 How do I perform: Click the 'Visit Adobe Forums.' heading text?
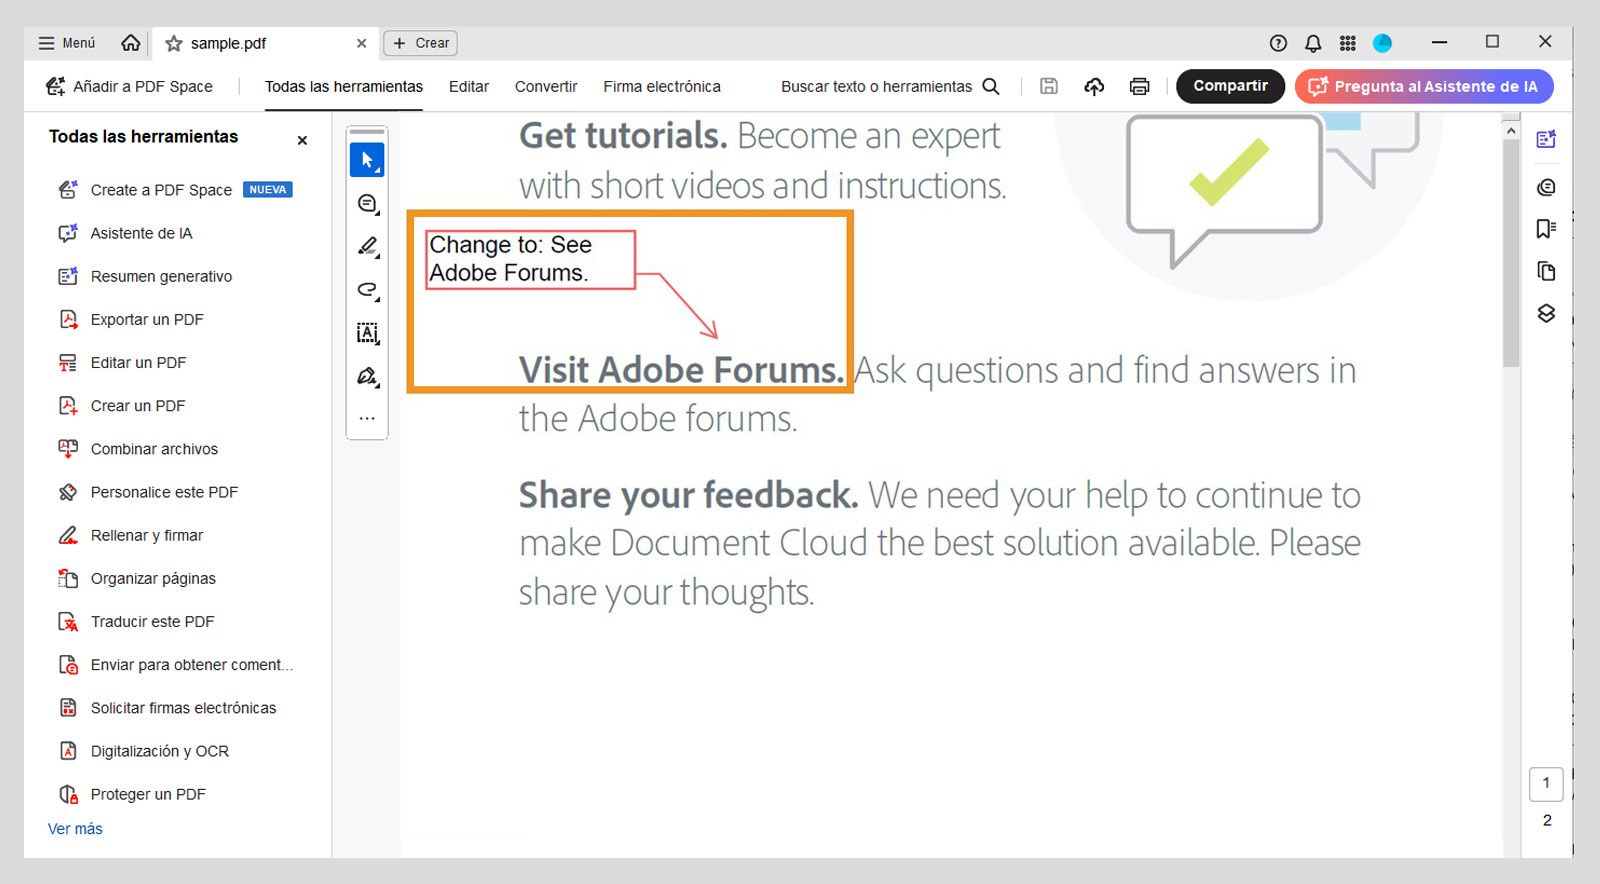pos(682,371)
